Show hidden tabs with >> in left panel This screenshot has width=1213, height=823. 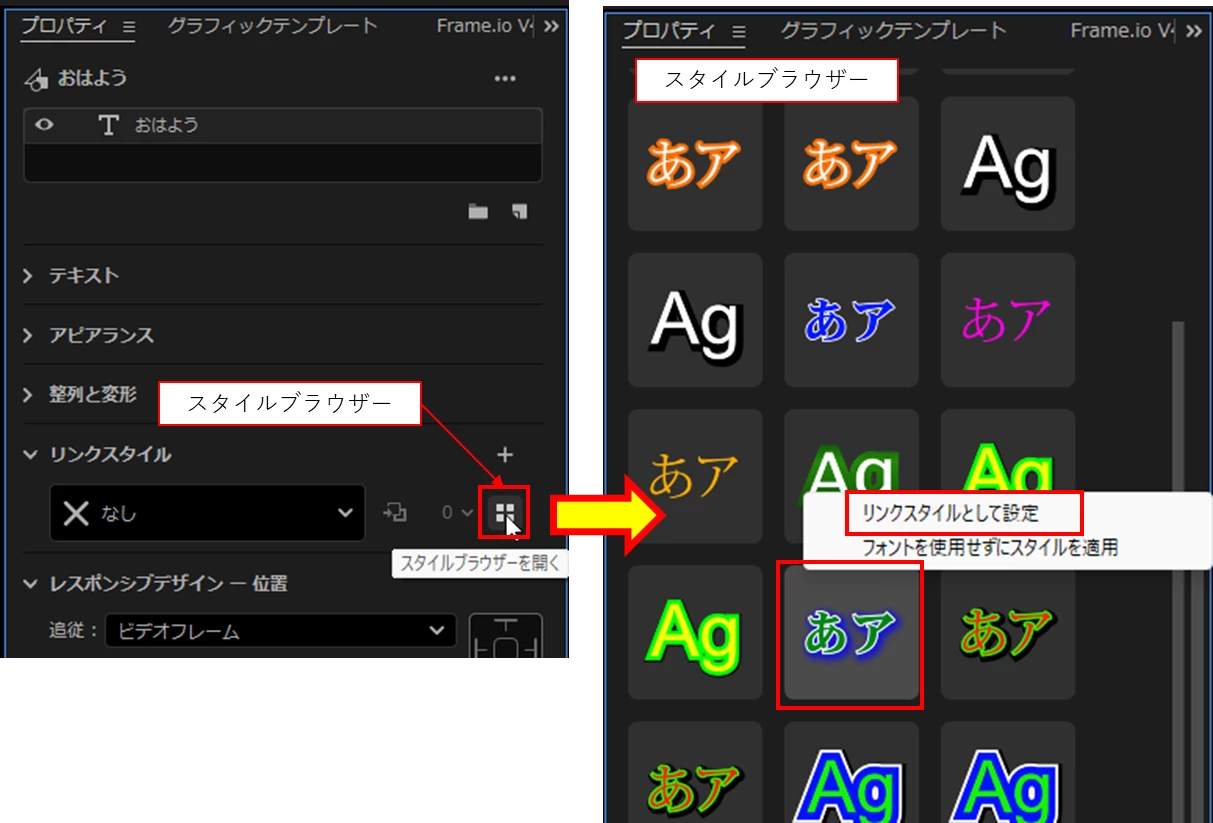551,27
